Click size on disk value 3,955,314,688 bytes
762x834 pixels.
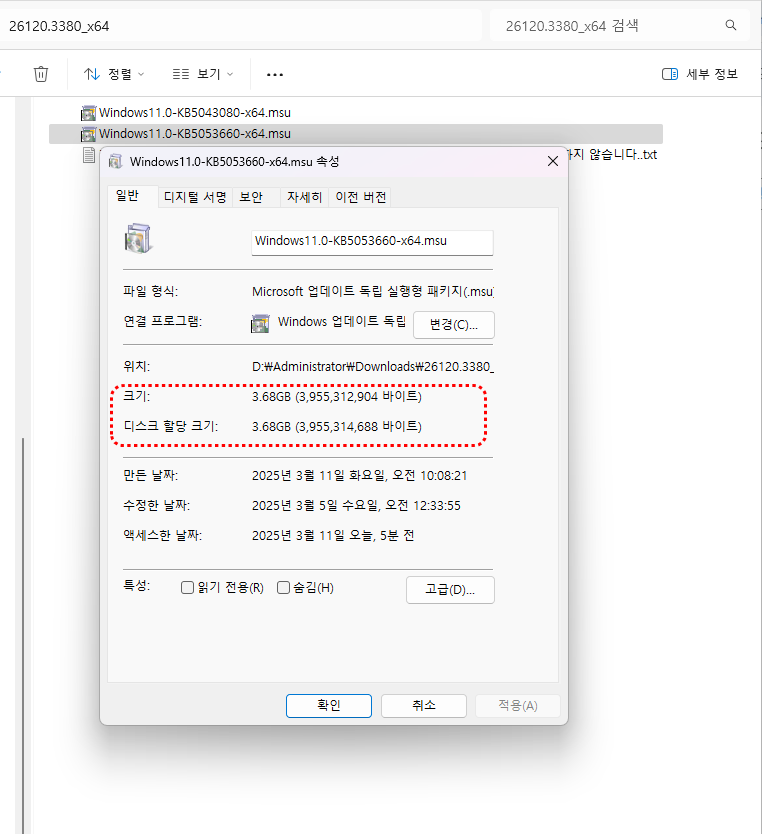click(x=337, y=427)
